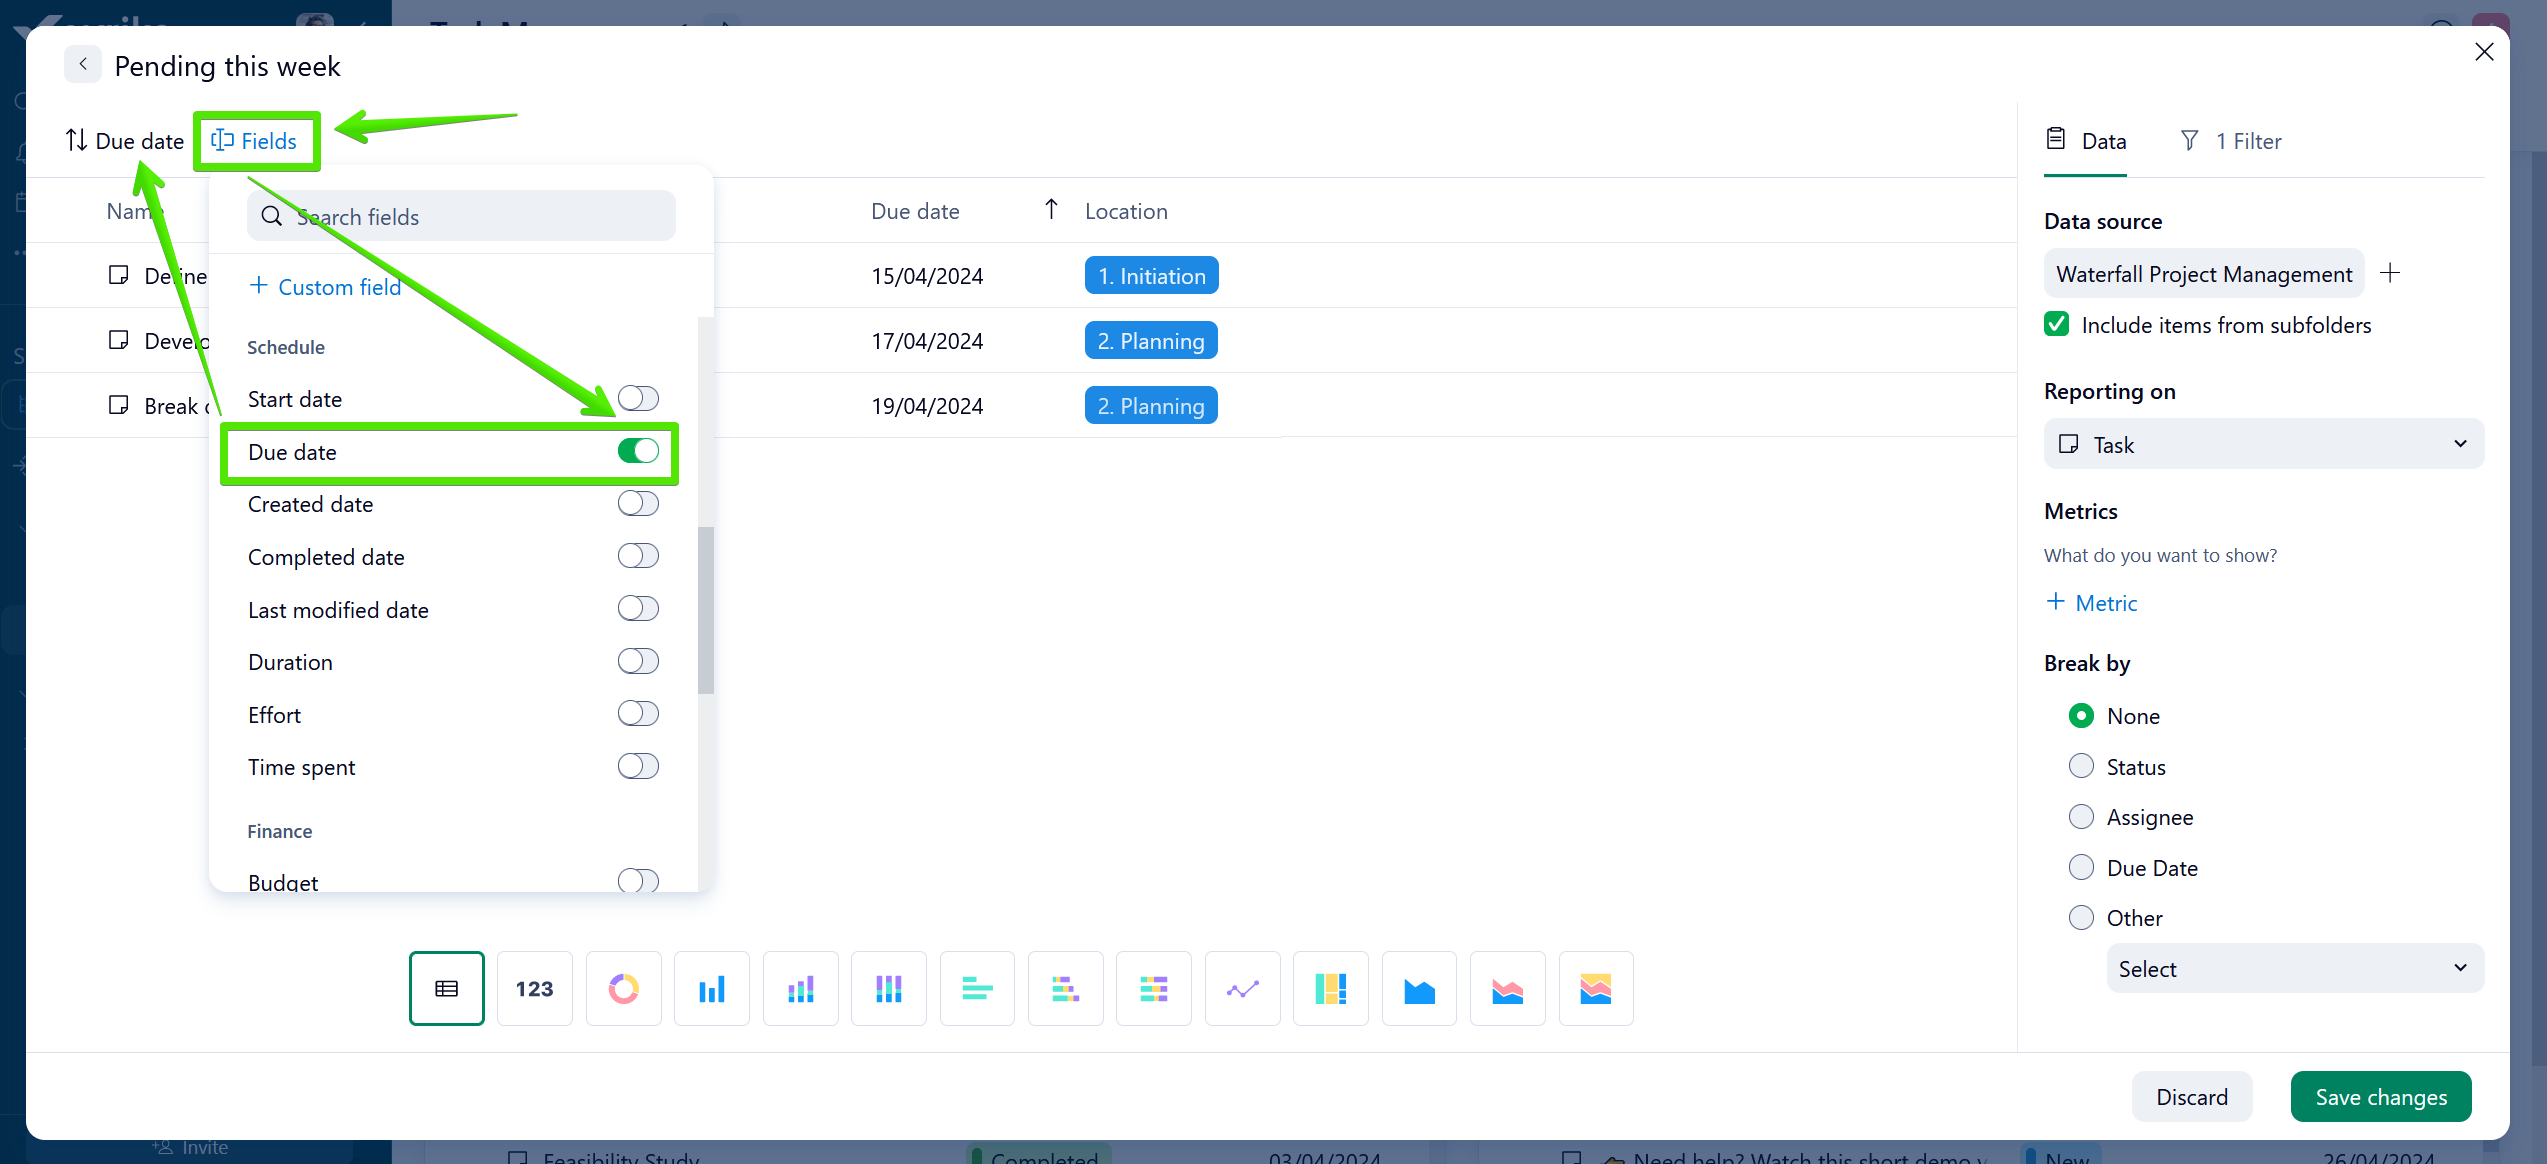Select the mosaic treemap chart type
The width and height of the screenshot is (2547, 1164).
[1330, 988]
